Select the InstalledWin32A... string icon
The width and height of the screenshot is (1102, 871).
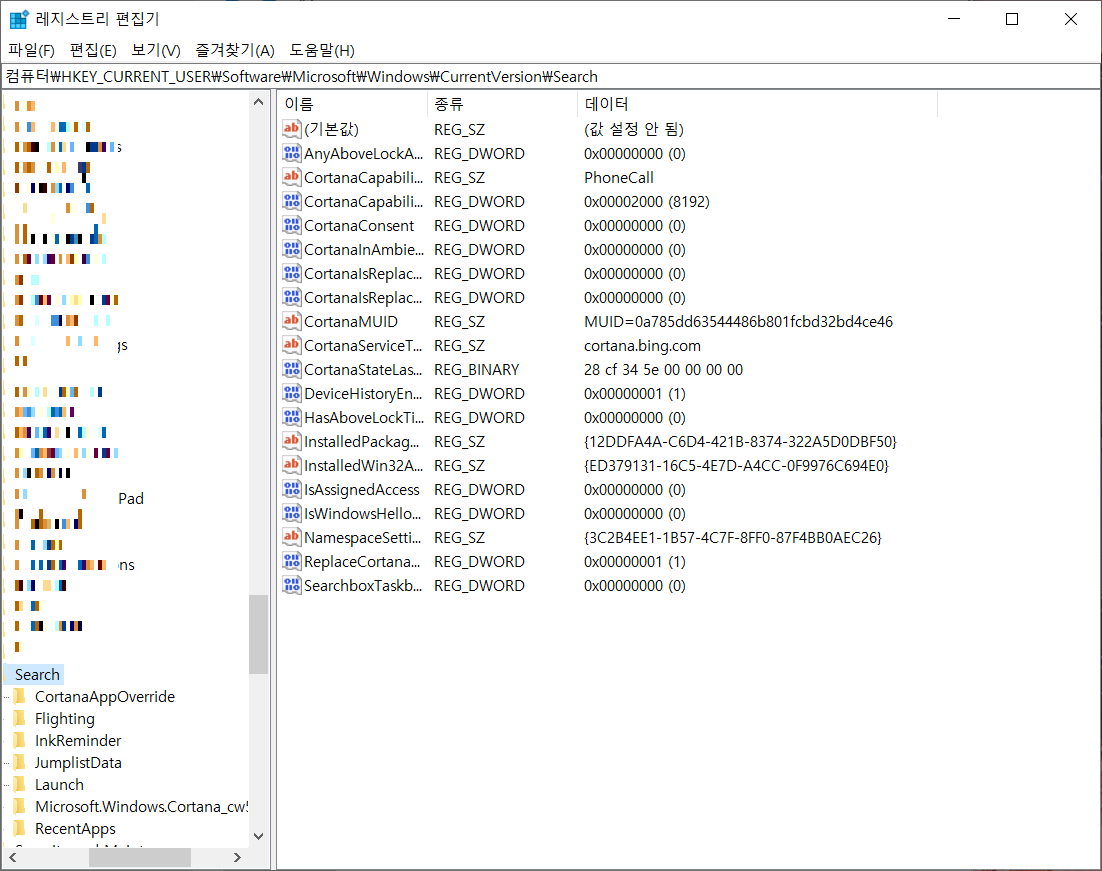click(x=292, y=465)
